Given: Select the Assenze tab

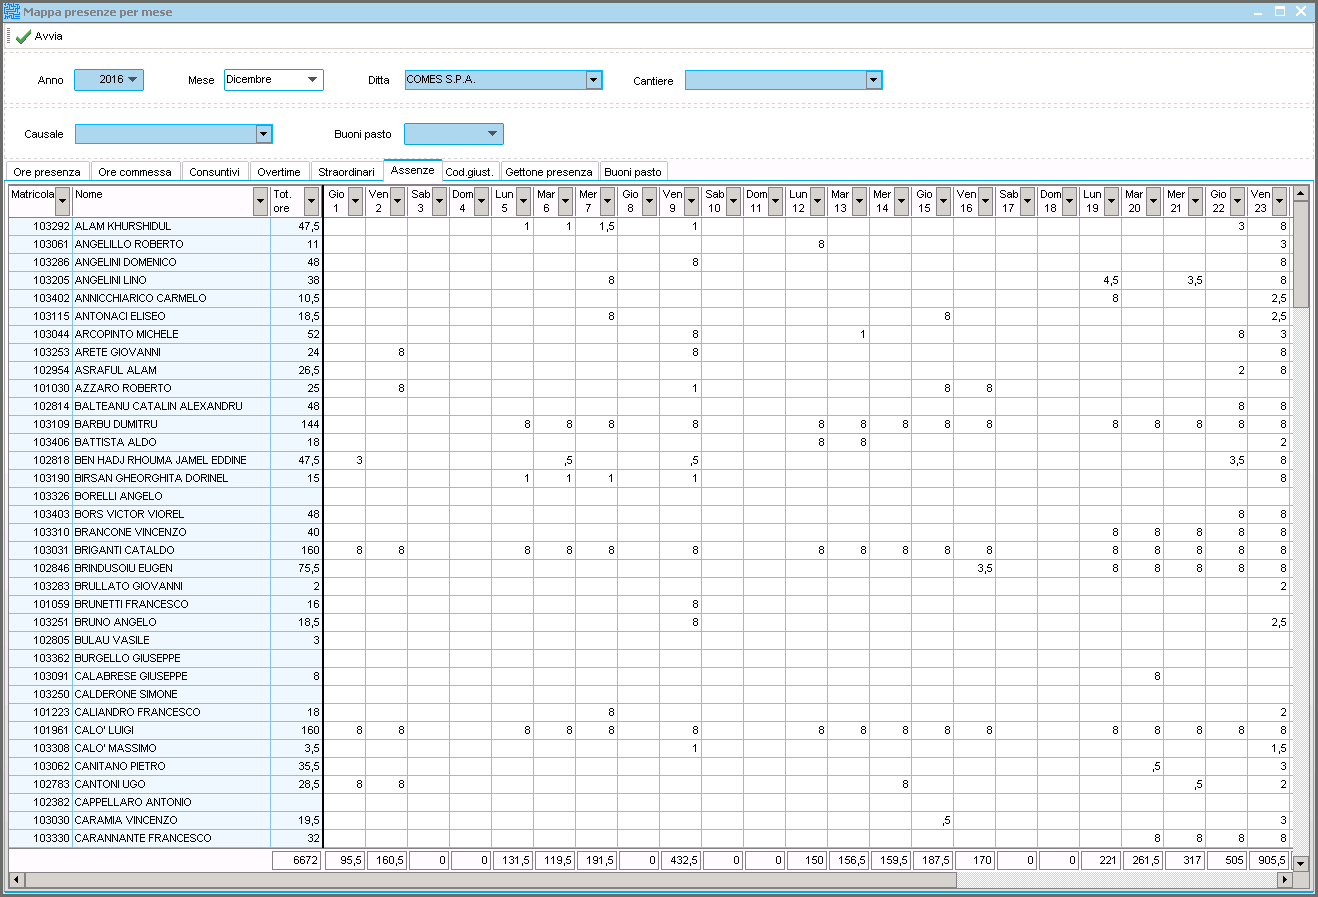Looking at the screenshot, I should [x=412, y=170].
